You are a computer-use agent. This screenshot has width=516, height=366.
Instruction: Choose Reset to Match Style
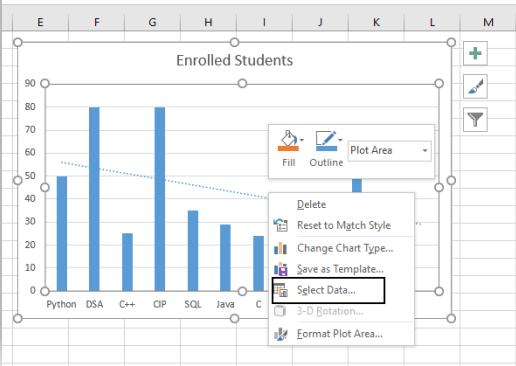click(342, 225)
